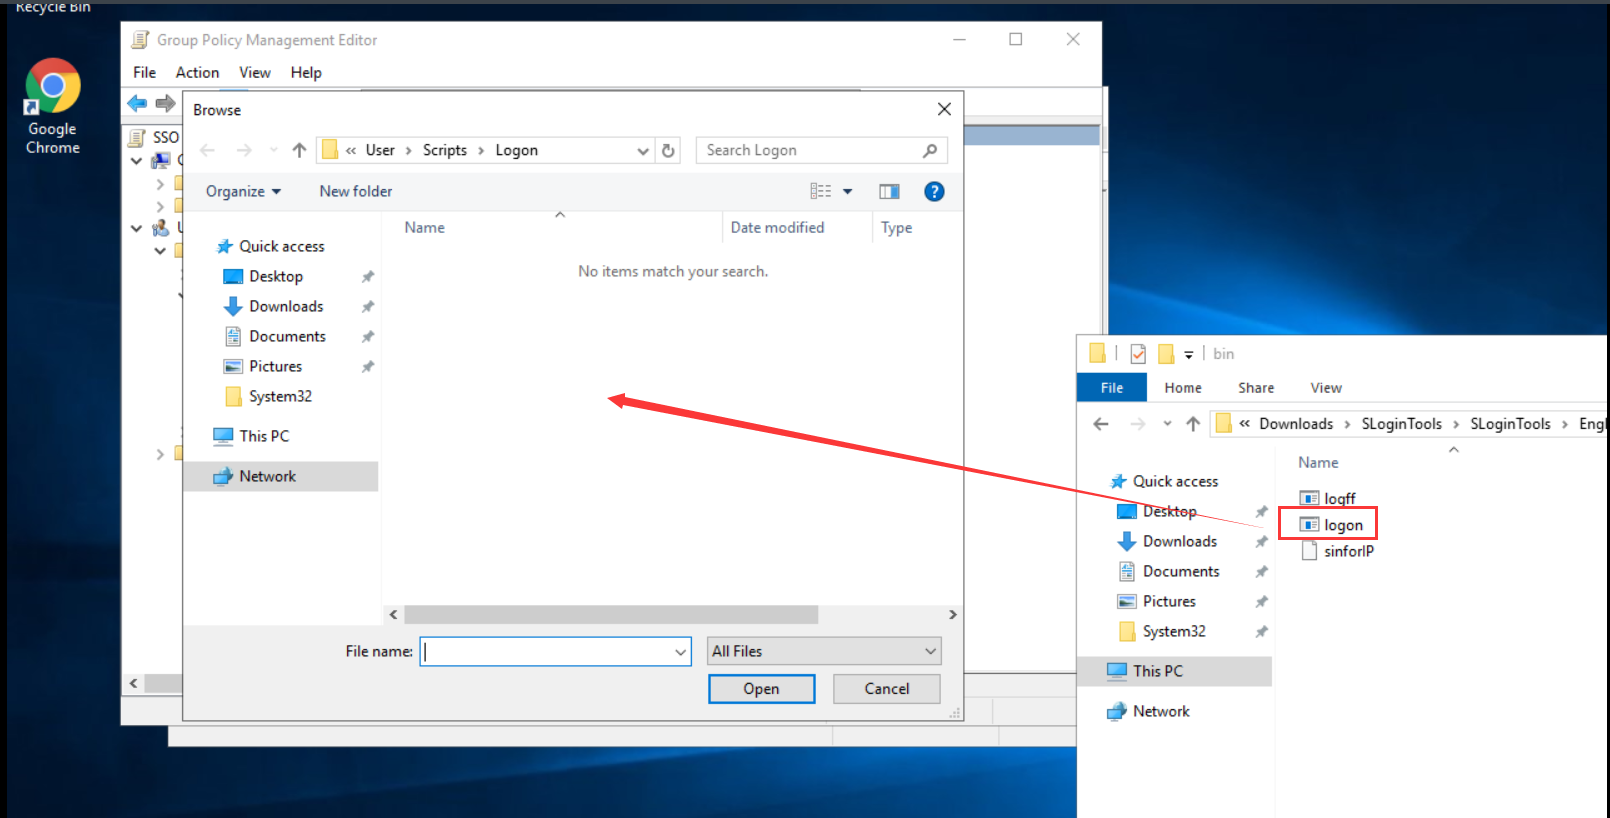Click the search magnifier in Search Logon
This screenshot has width=1610, height=818.
point(930,150)
